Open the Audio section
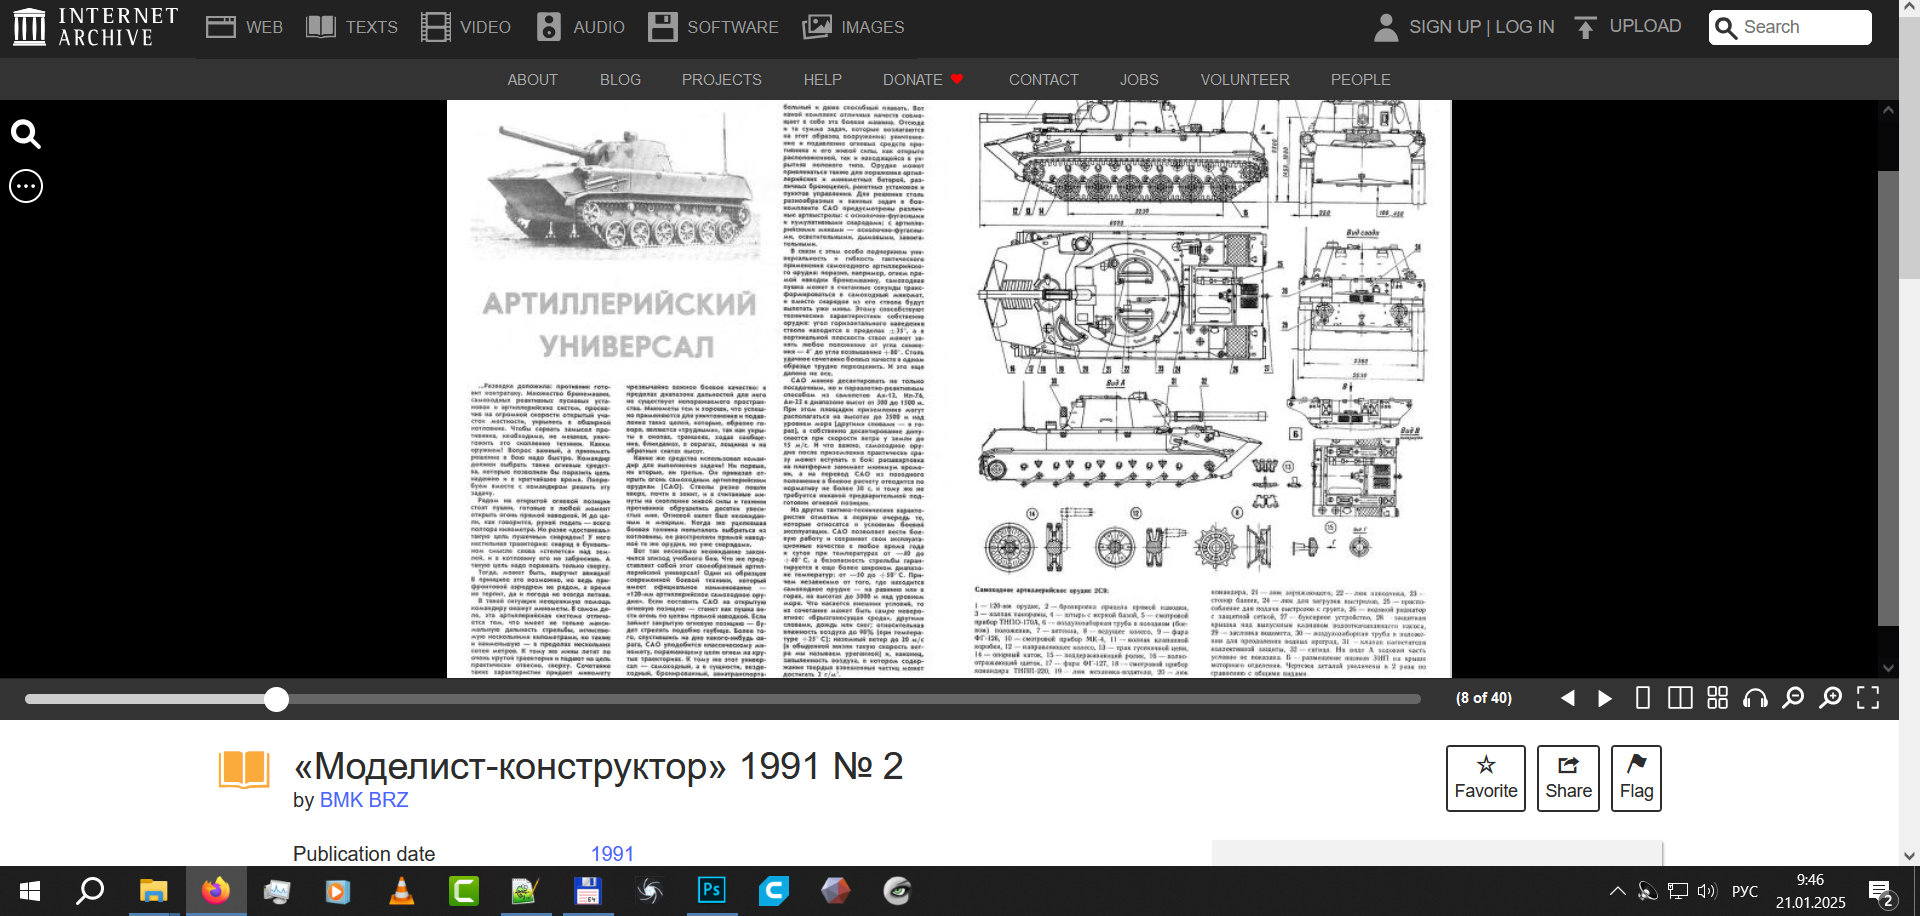 [x=581, y=27]
